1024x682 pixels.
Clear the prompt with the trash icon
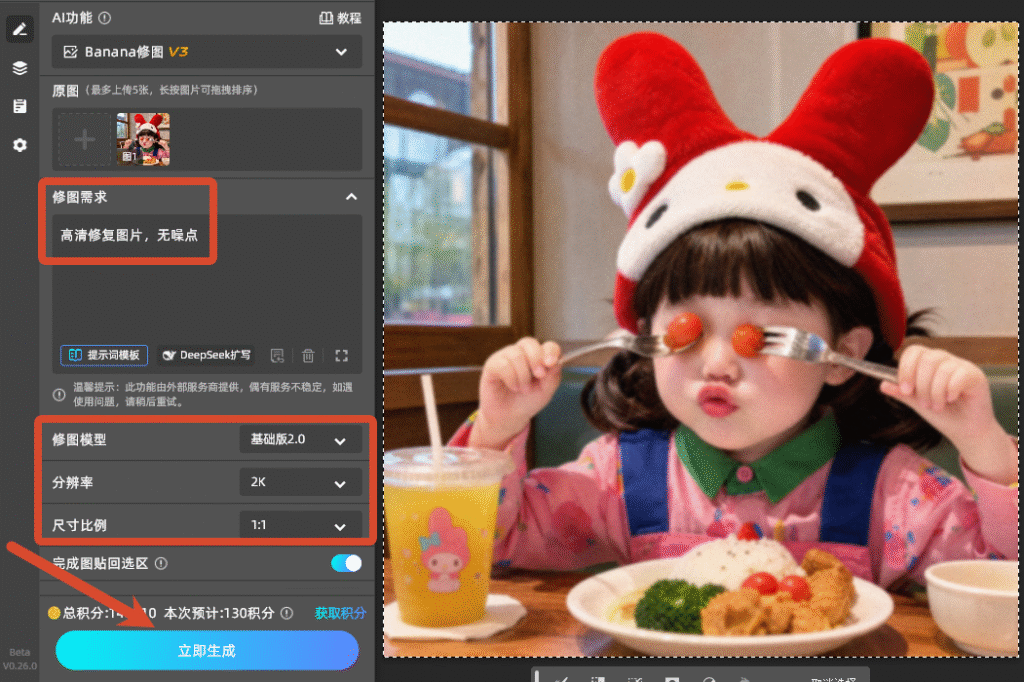click(308, 355)
